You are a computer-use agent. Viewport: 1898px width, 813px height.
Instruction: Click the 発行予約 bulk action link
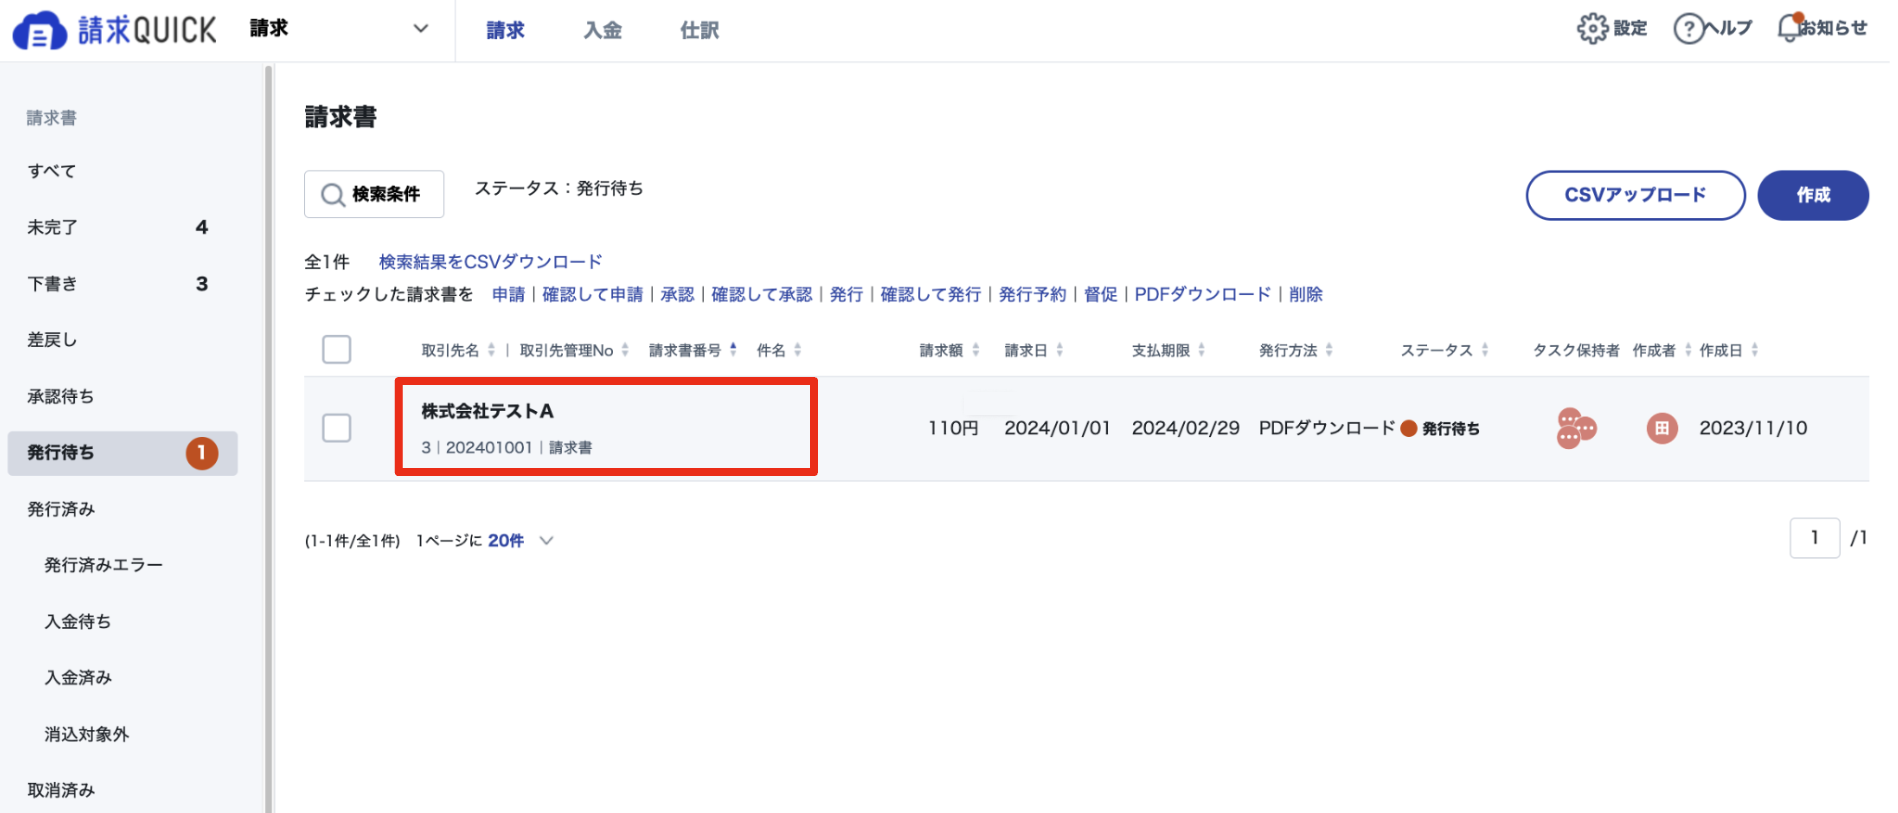tap(1032, 294)
